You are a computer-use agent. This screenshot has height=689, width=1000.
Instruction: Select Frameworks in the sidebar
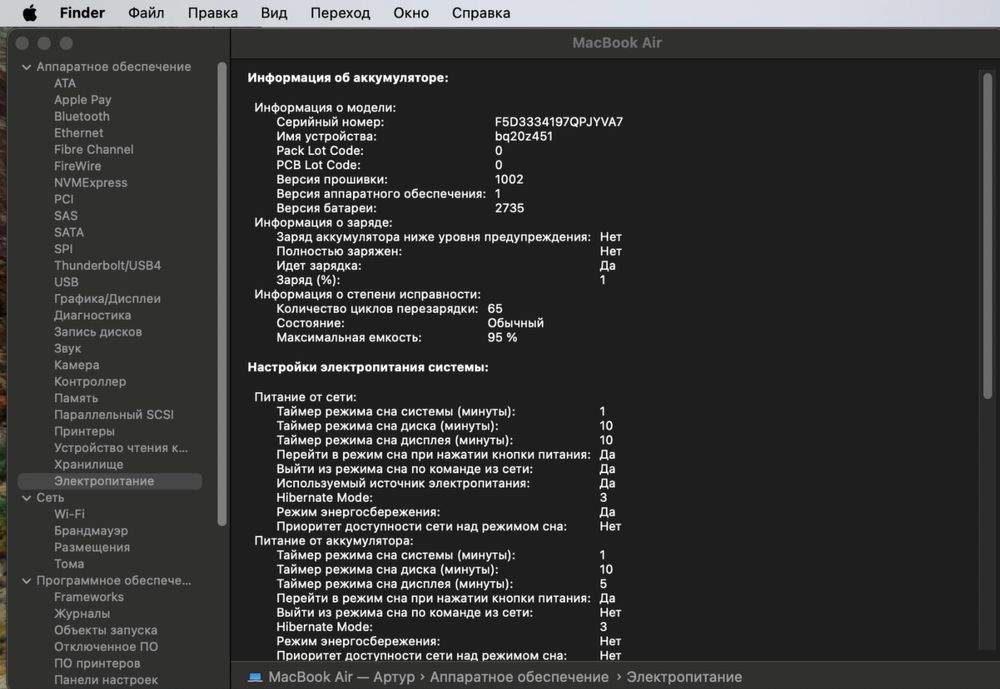pyautogui.click(x=89, y=597)
